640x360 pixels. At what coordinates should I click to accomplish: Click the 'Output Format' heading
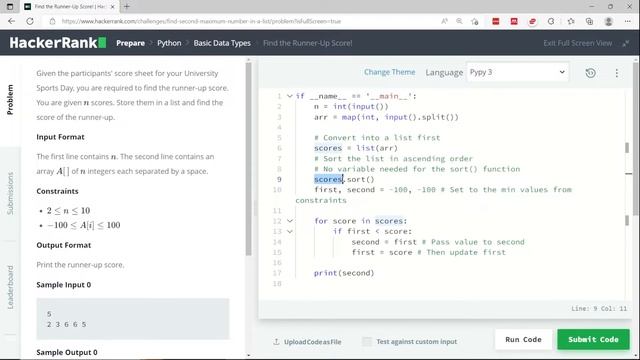point(64,245)
